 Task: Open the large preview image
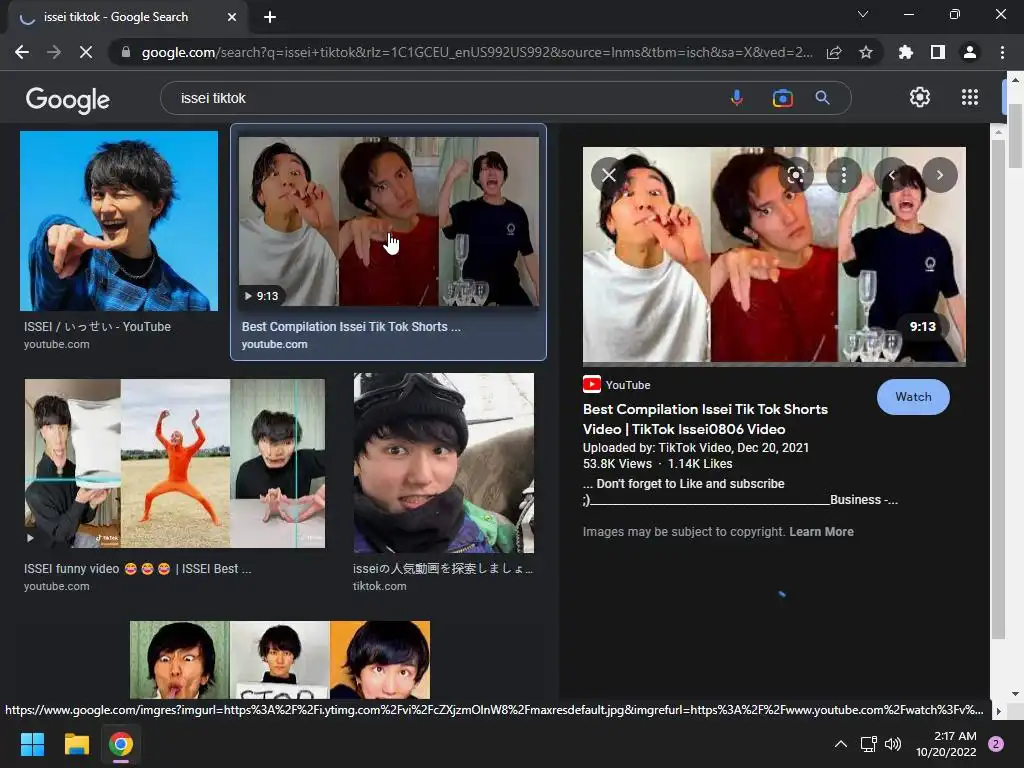(x=774, y=255)
